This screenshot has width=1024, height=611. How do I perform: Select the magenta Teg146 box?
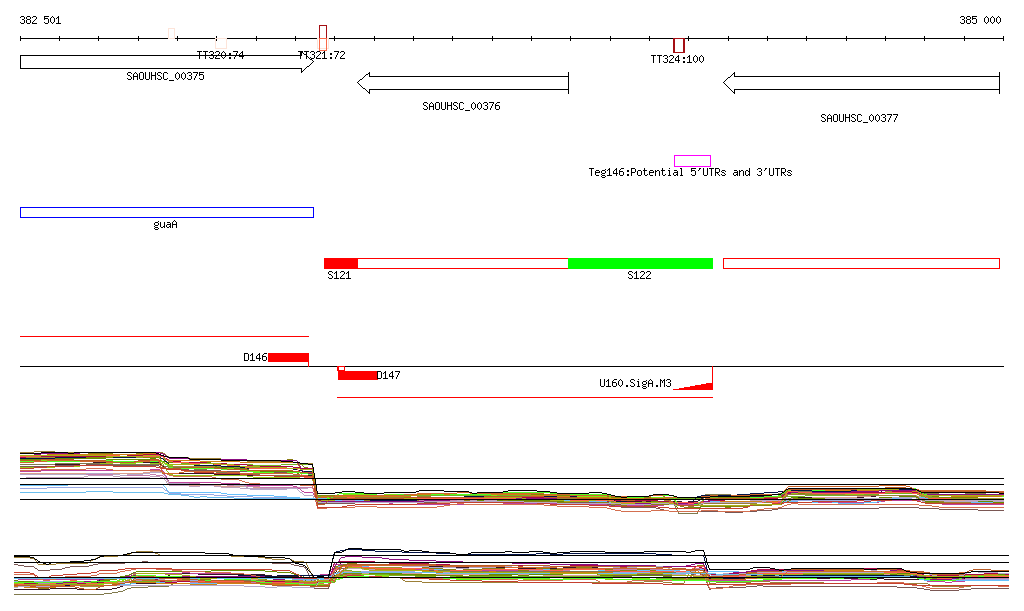(692, 161)
